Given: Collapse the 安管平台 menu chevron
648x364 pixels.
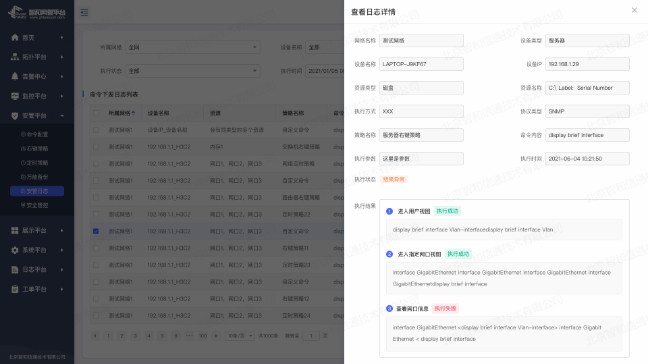Looking at the screenshot, I should (x=62, y=116).
